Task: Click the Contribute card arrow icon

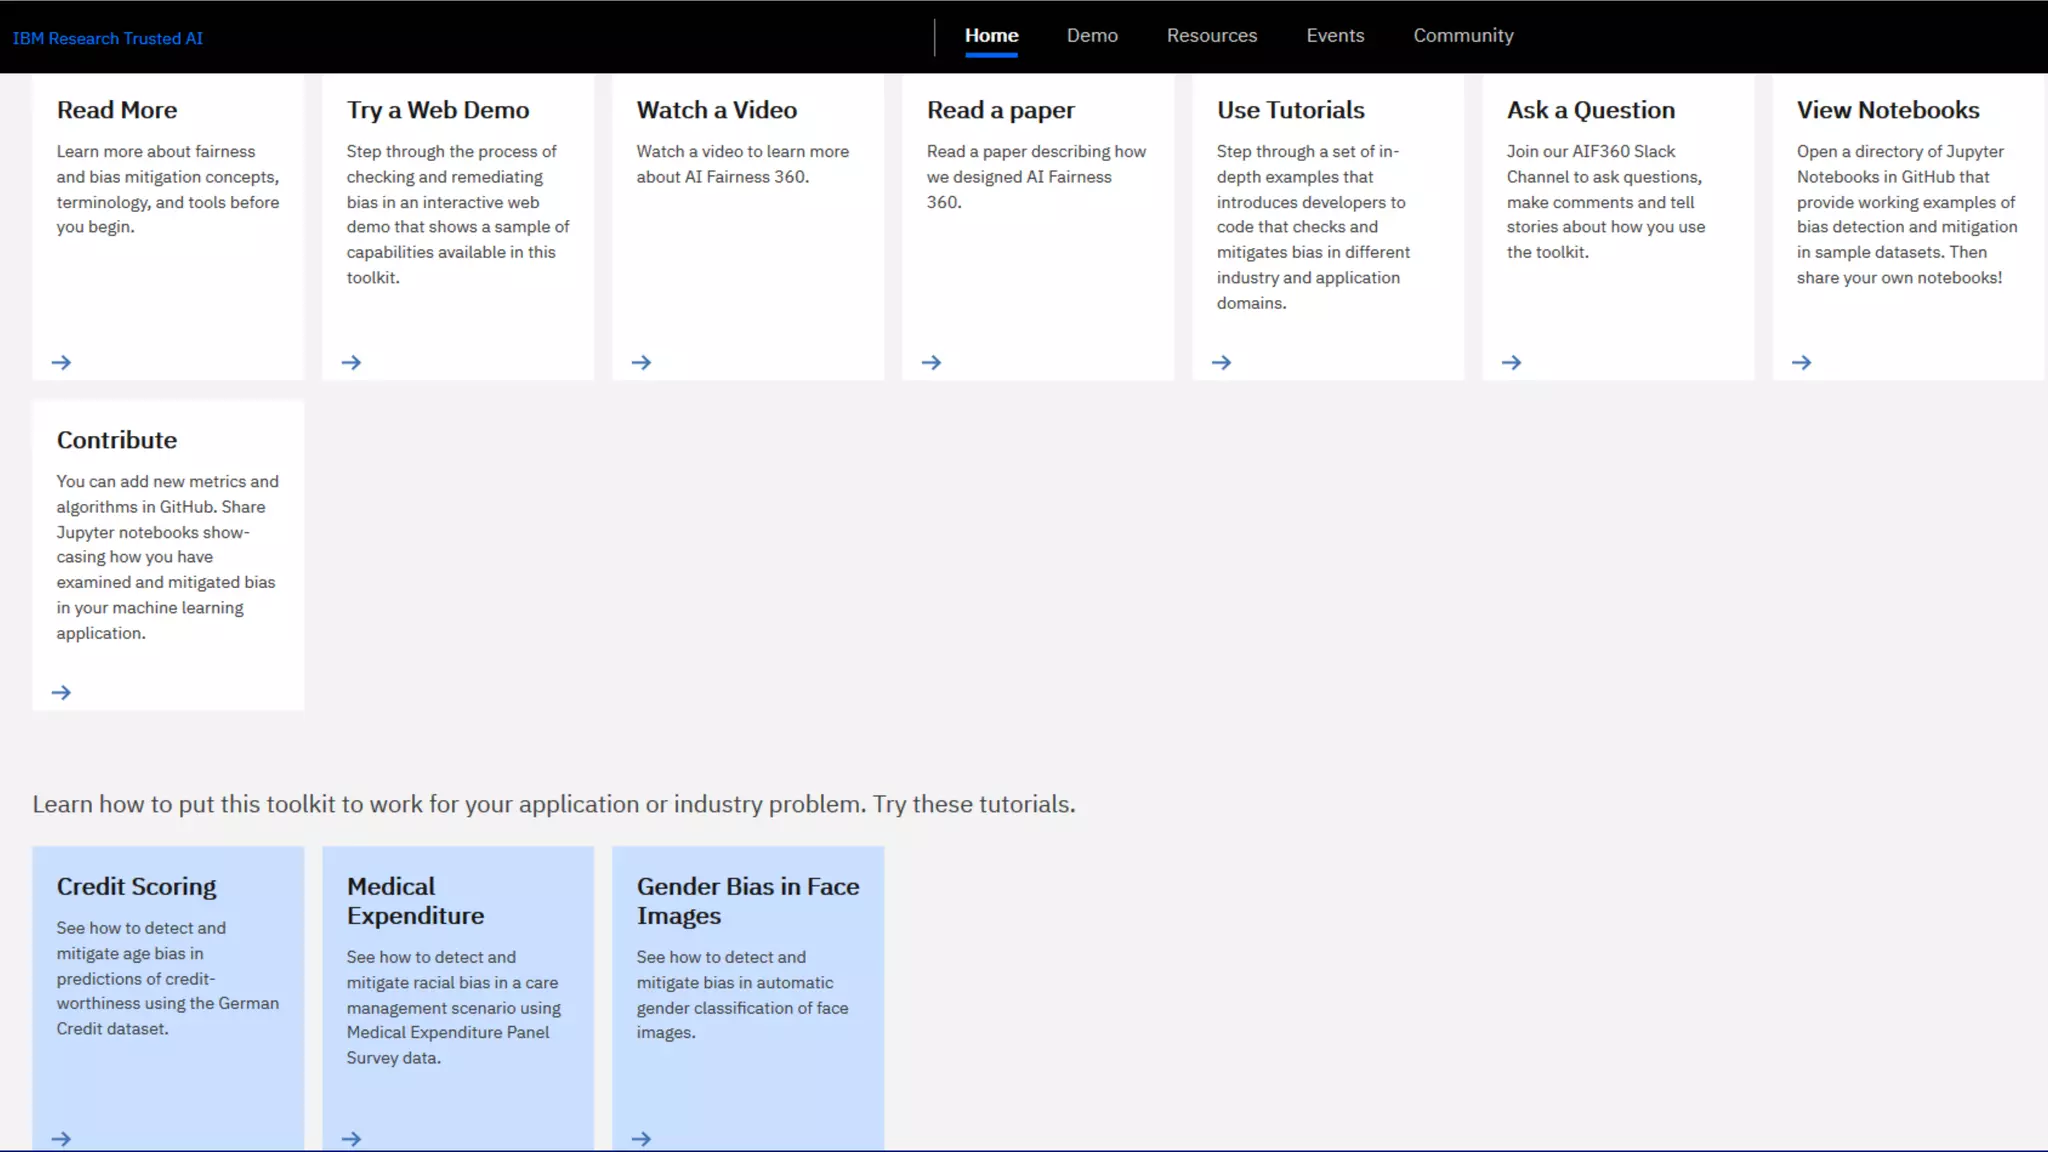Action: (x=61, y=692)
